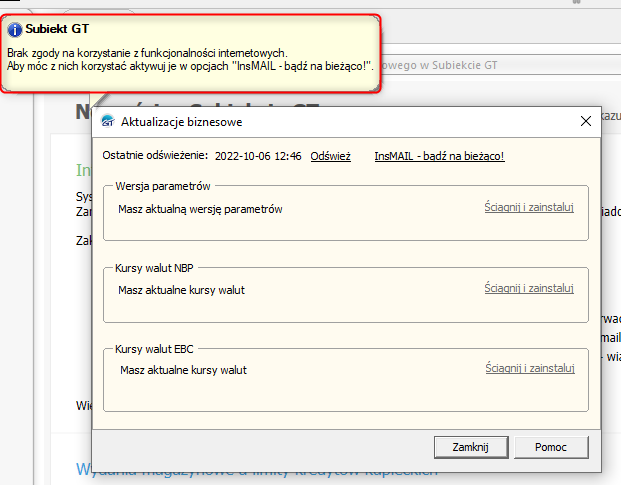Click the Subiekt GT balloon title
The width and height of the screenshot is (621, 485).
[56, 30]
